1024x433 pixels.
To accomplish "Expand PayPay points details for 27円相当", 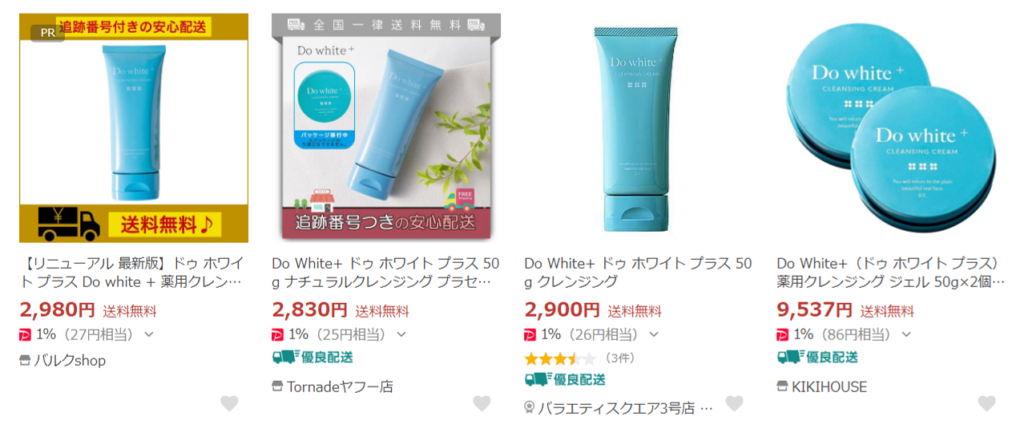I will pyautogui.click(x=149, y=335).
